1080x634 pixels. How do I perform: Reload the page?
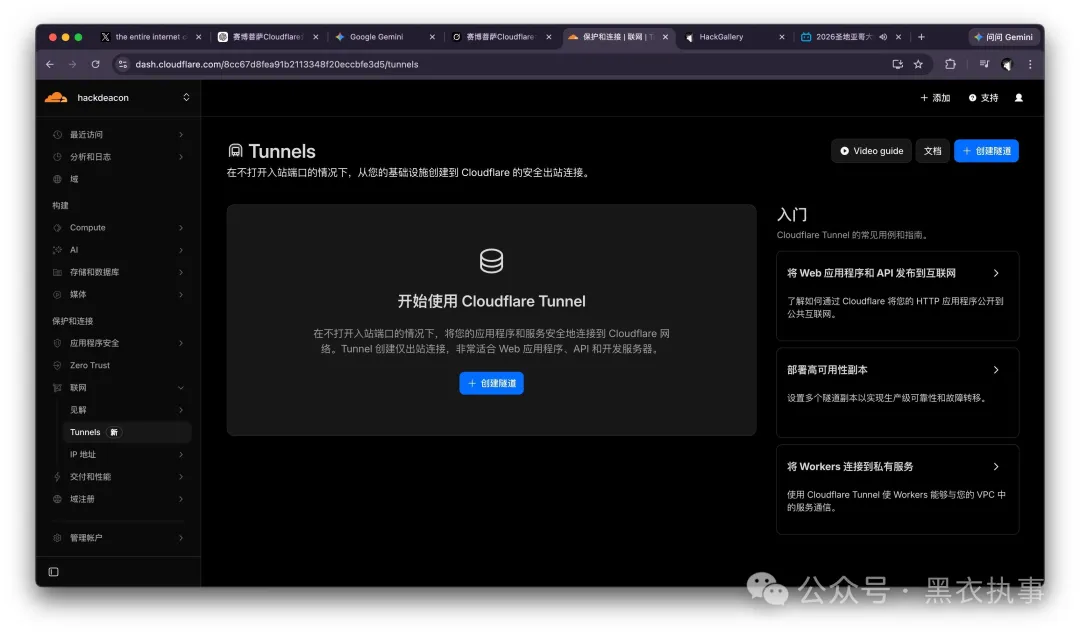point(96,64)
